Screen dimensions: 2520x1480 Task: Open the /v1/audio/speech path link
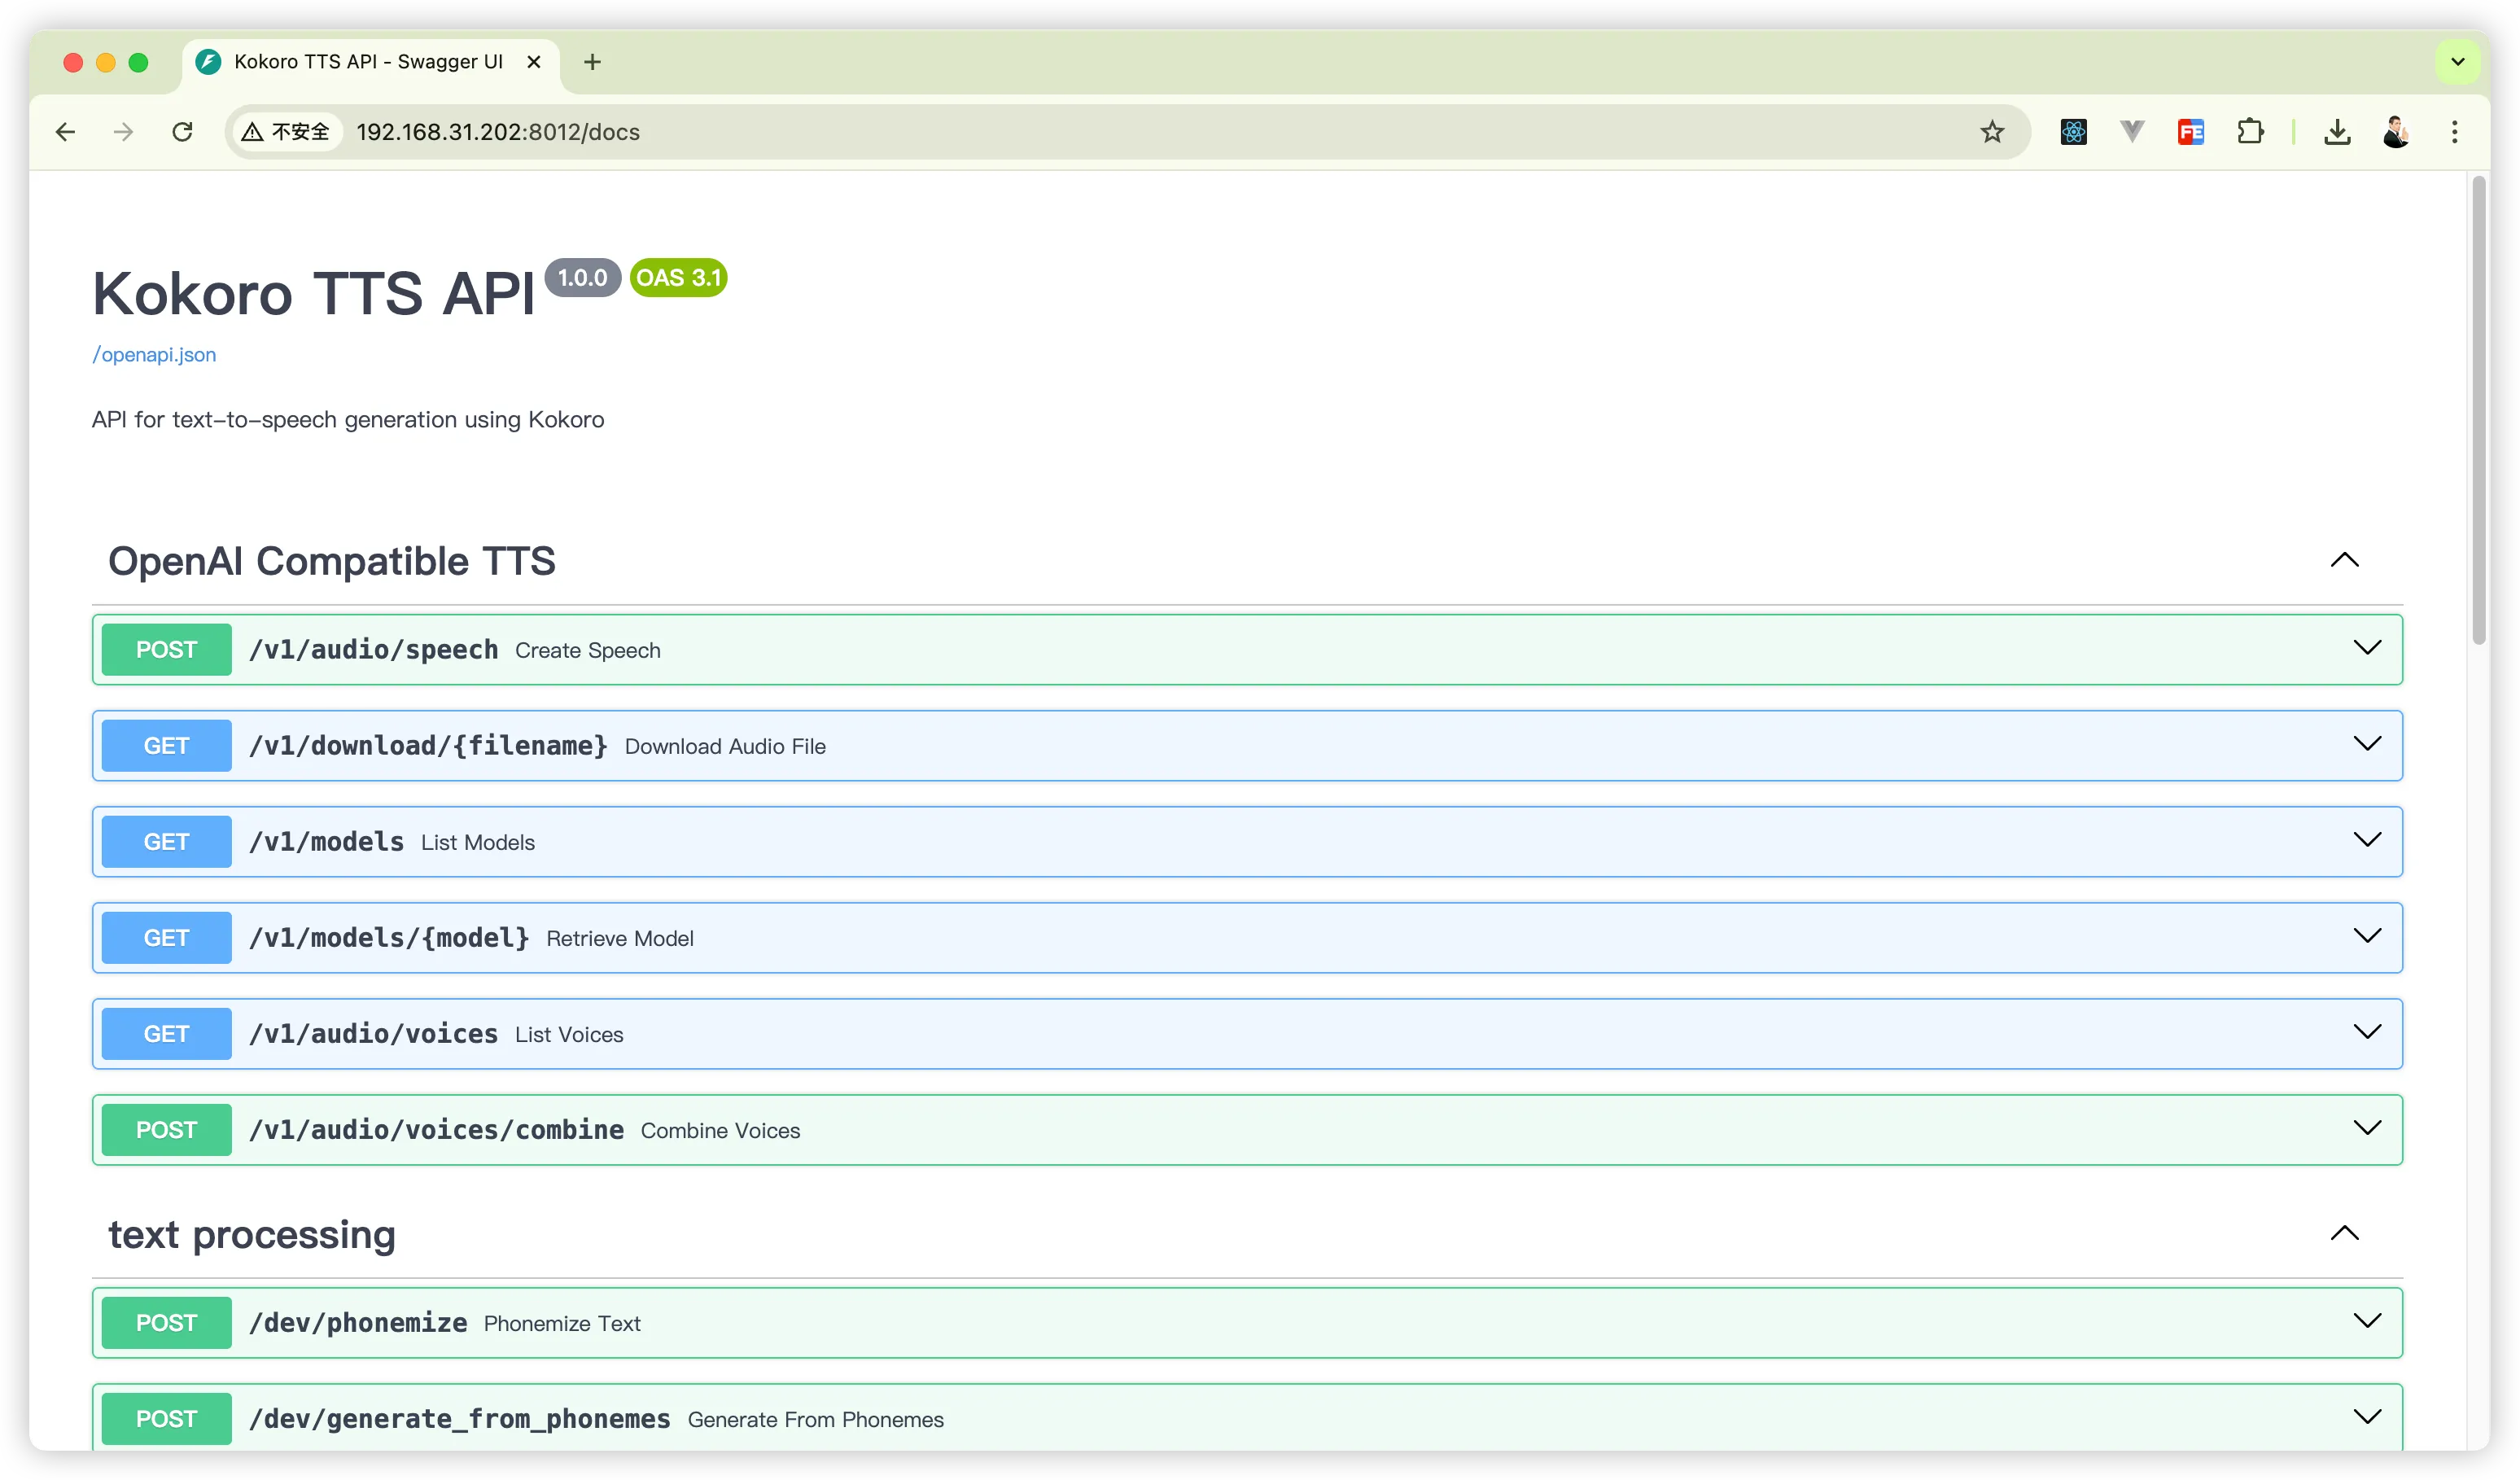373,650
